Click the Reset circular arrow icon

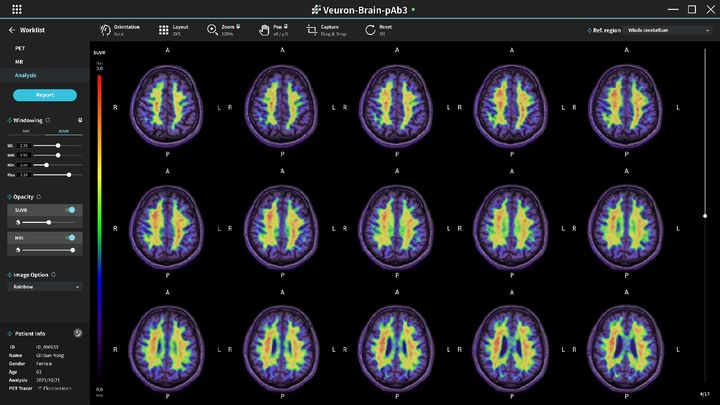click(x=370, y=30)
